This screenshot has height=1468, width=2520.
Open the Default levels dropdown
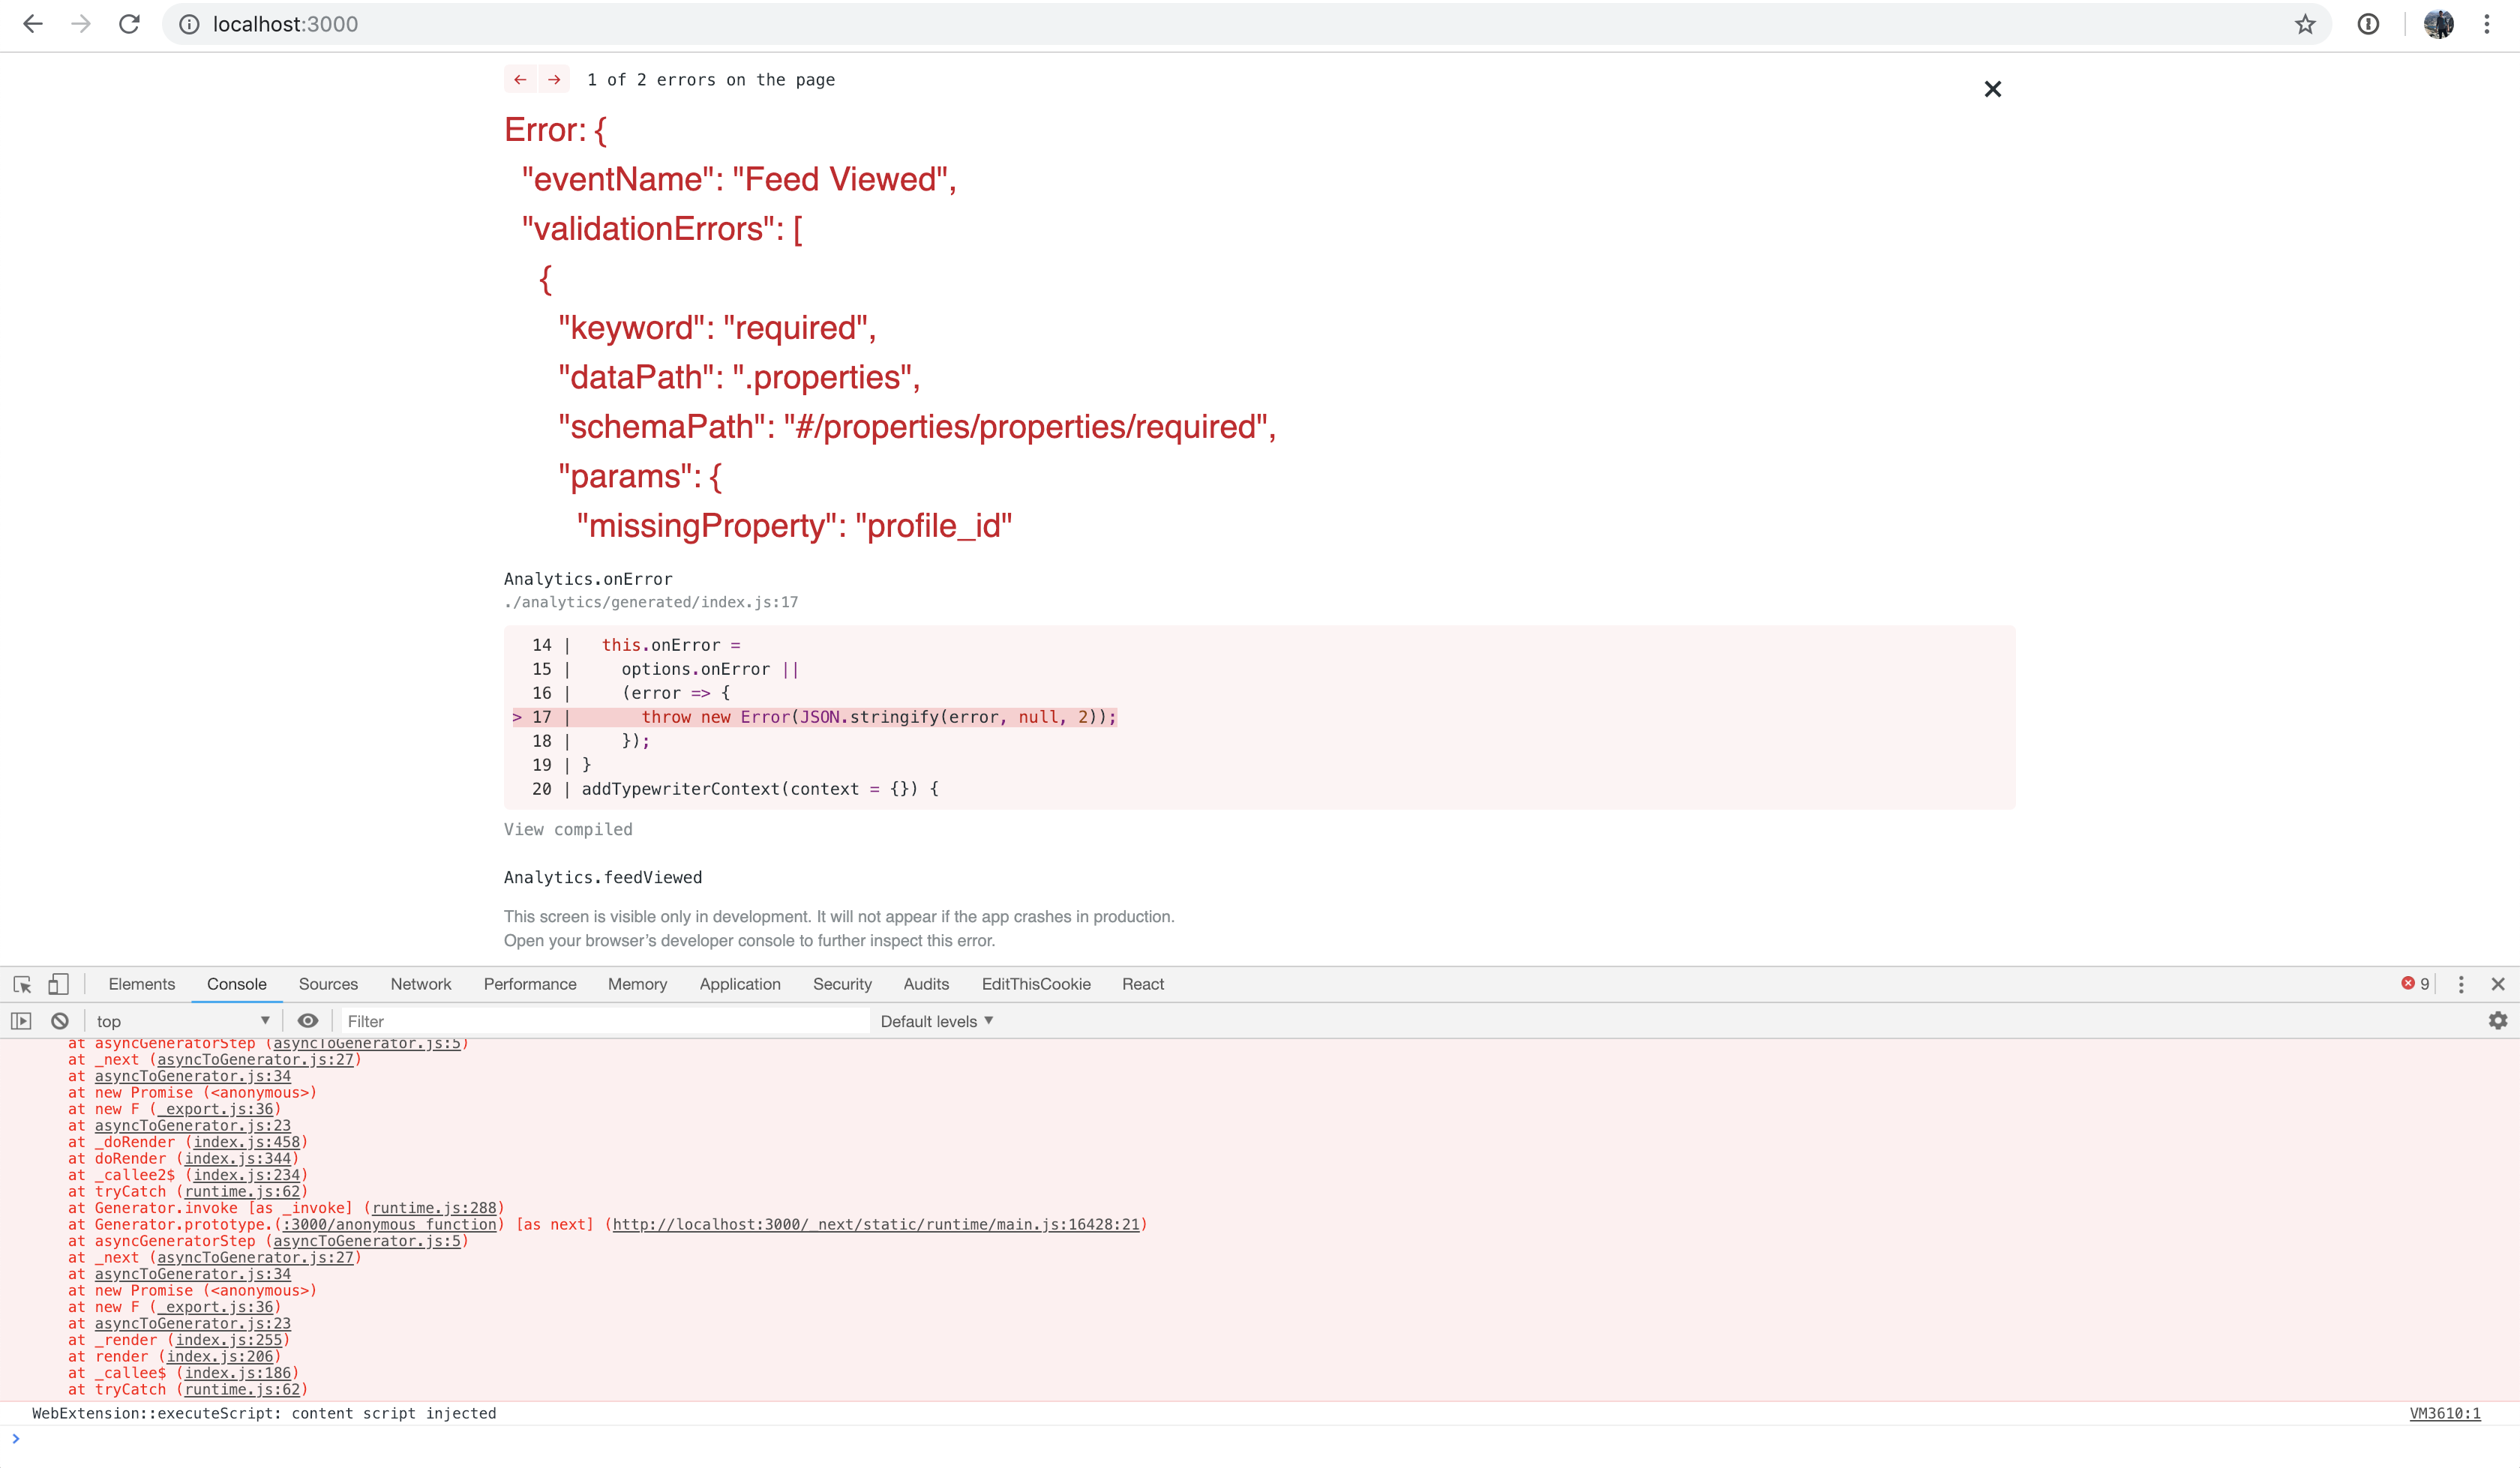point(937,1021)
